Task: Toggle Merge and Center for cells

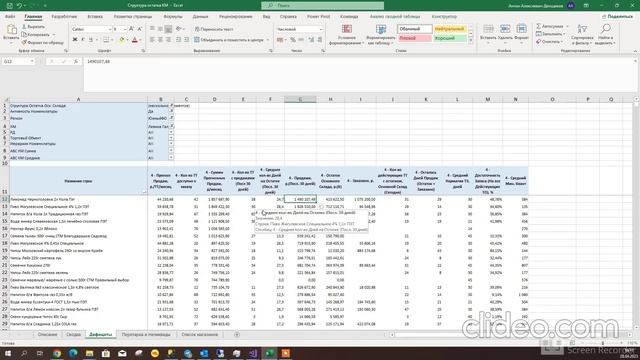Action: tap(229, 40)
